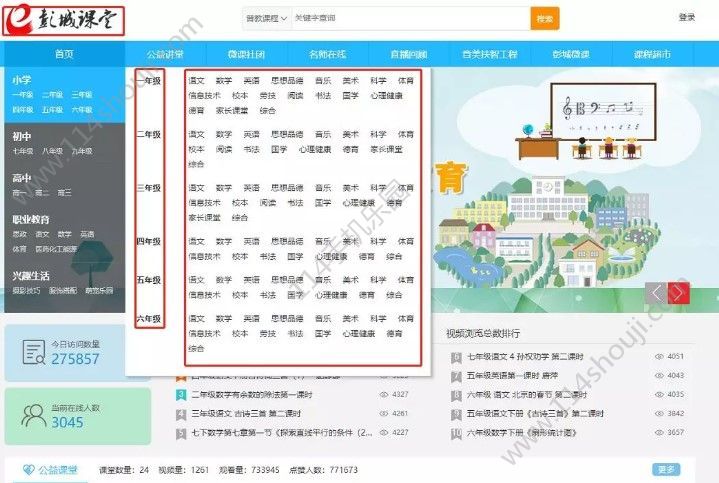The image size is (719, 483).
Task: Click 思想品德 in the 三年级 subject row
Action: click(287, 188)
